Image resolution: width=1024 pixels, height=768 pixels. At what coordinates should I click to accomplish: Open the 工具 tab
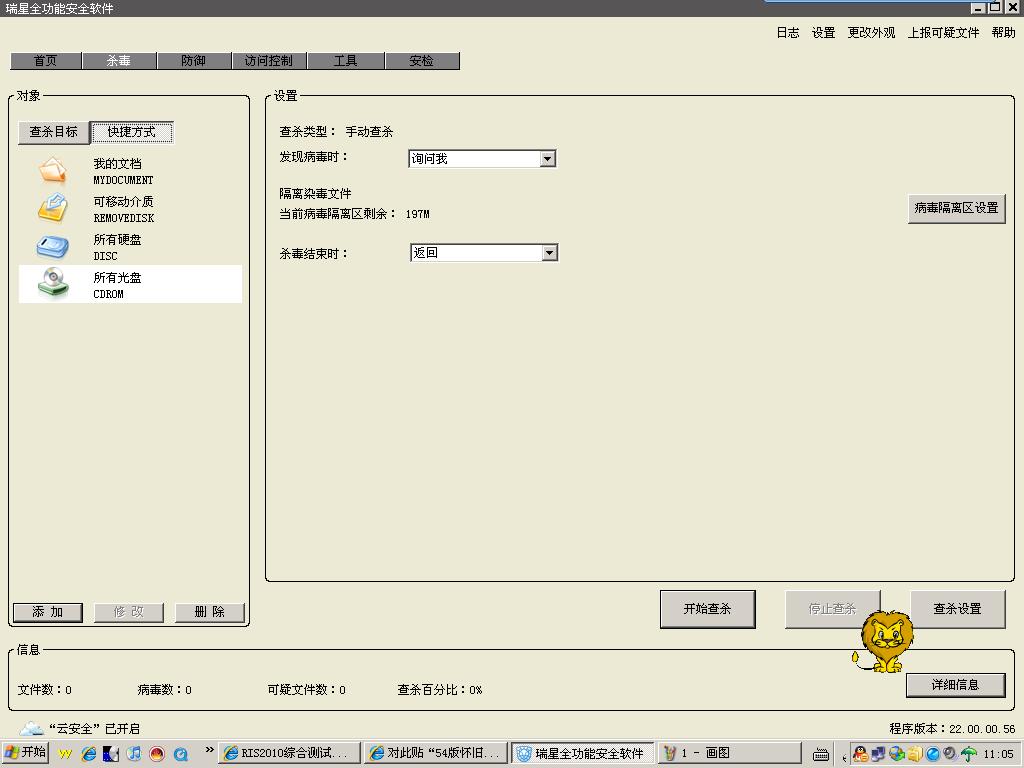[x=345, y=61]
